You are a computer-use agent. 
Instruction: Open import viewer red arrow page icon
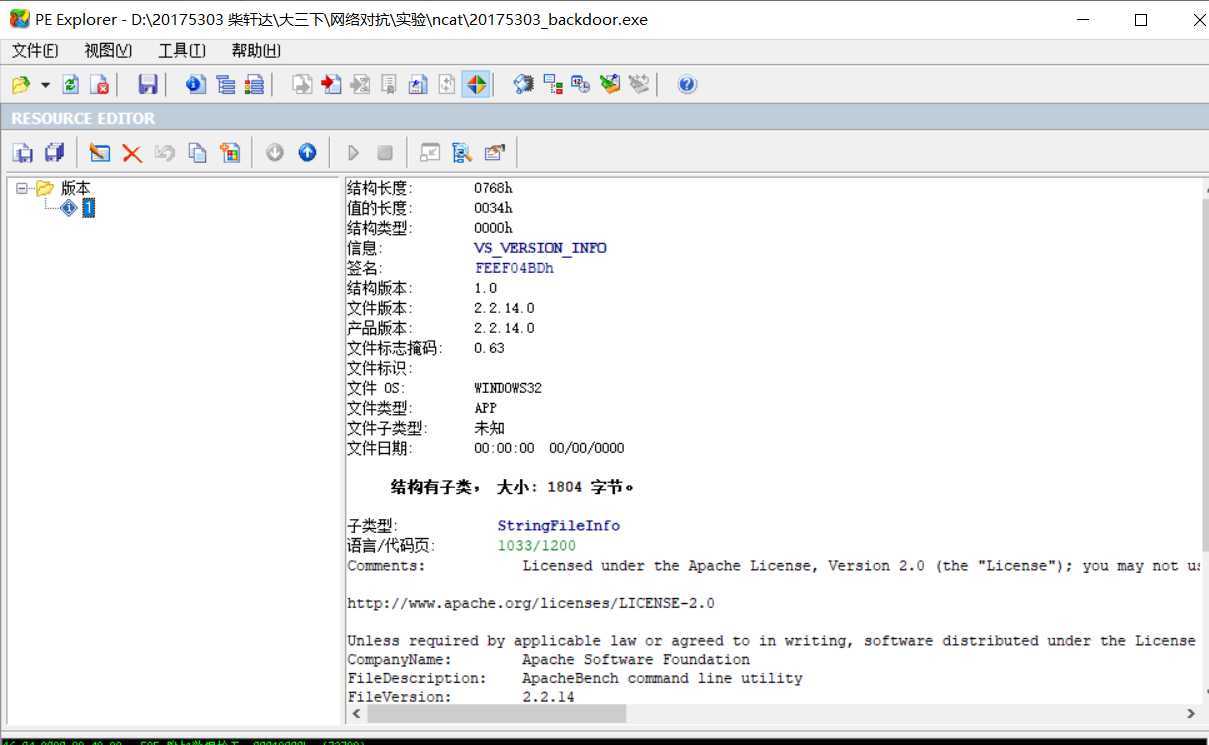click(332, 85)
